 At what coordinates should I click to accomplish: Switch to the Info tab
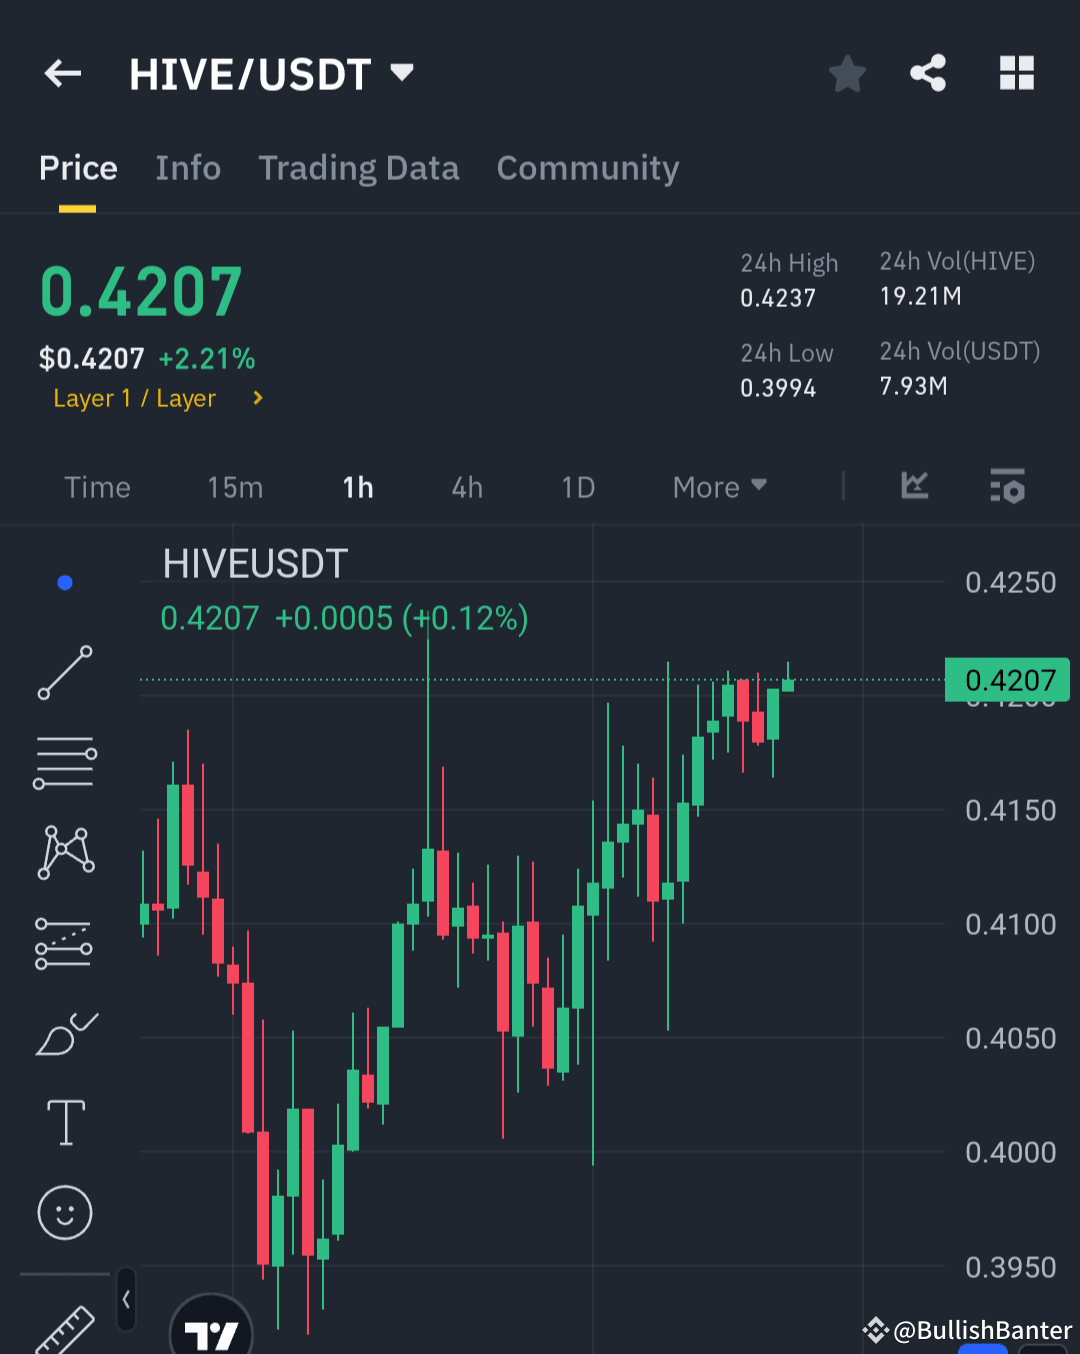pyautogui.click(x=188, y=168)
